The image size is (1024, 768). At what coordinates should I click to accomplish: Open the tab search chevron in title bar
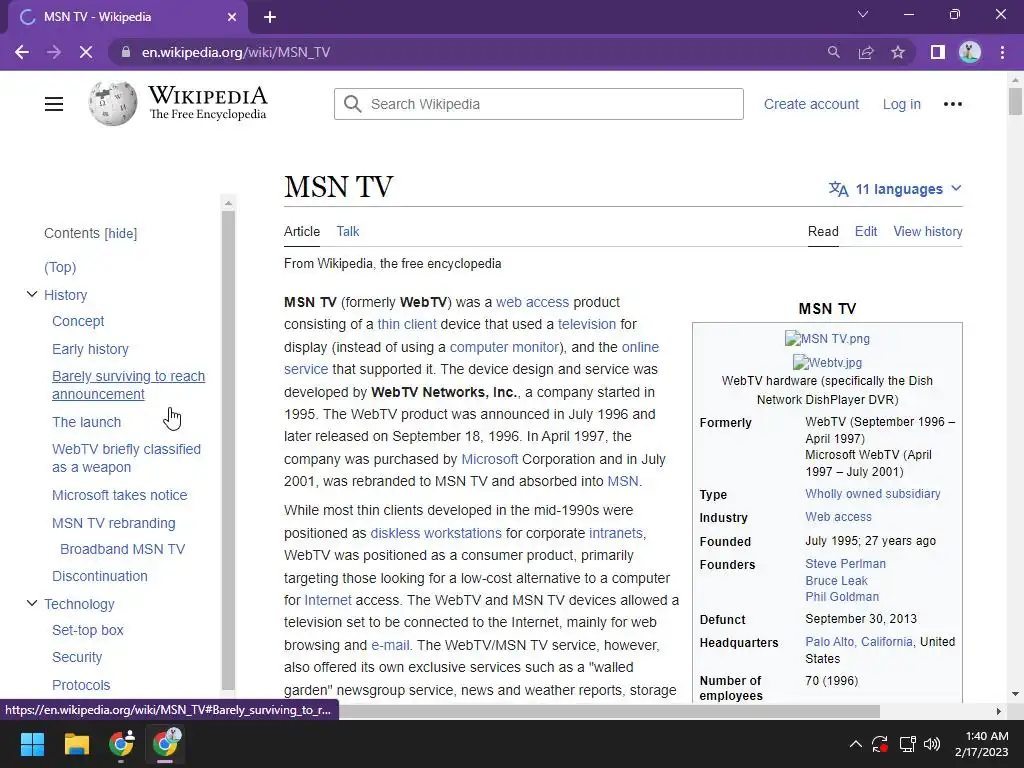coord(863,14)
